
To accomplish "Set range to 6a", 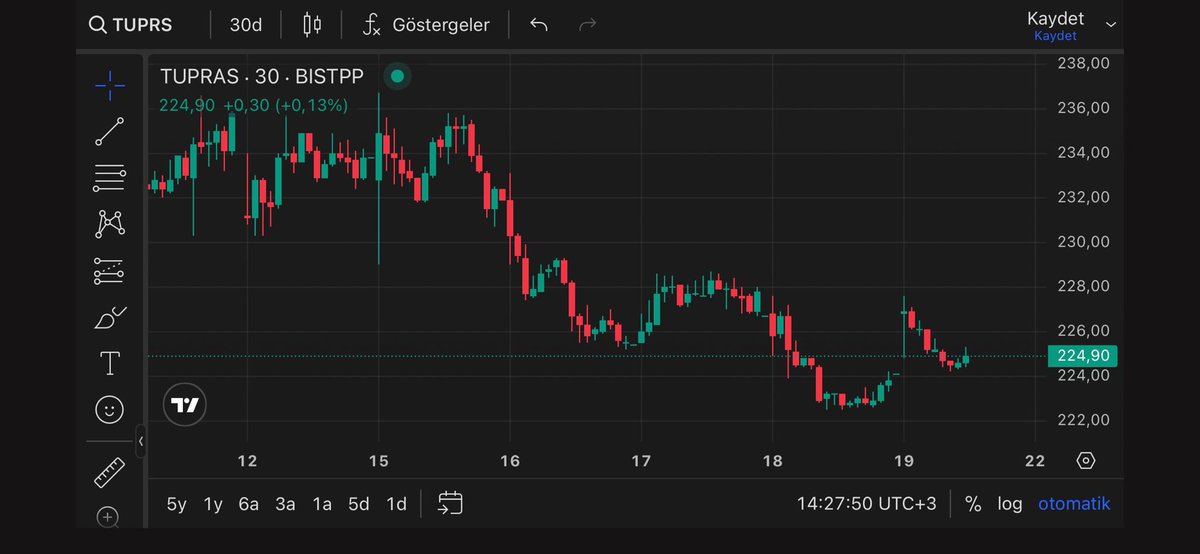I will (249, 504).
